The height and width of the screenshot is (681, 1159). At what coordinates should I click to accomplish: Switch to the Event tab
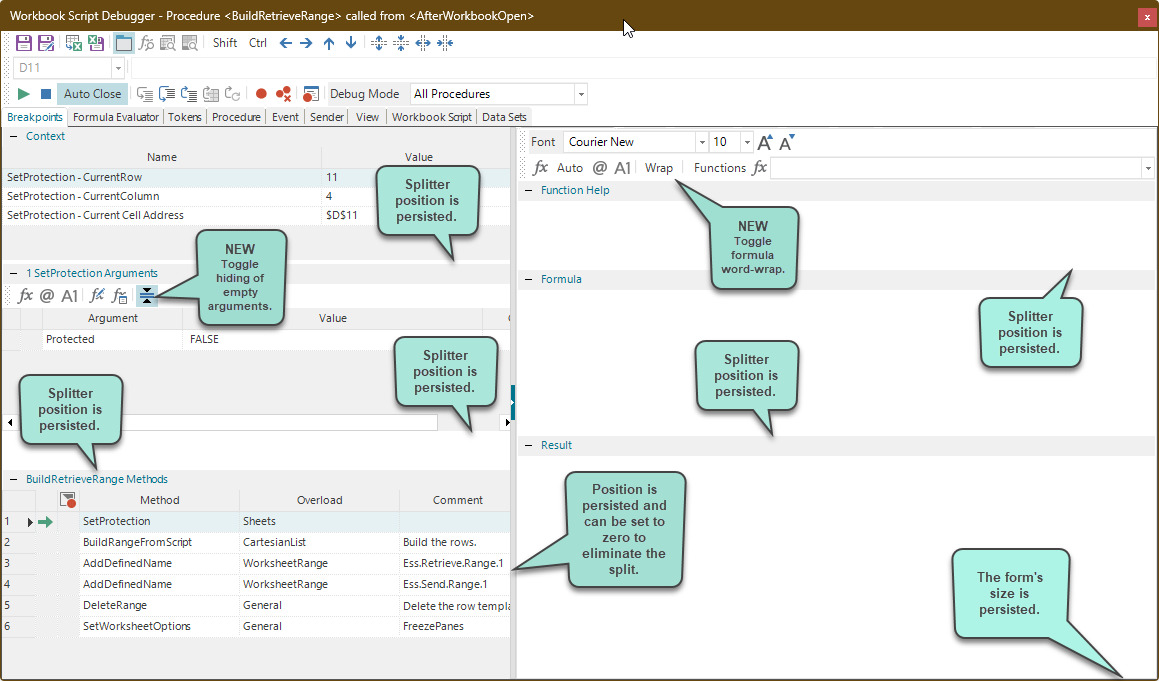click(285, 117)
